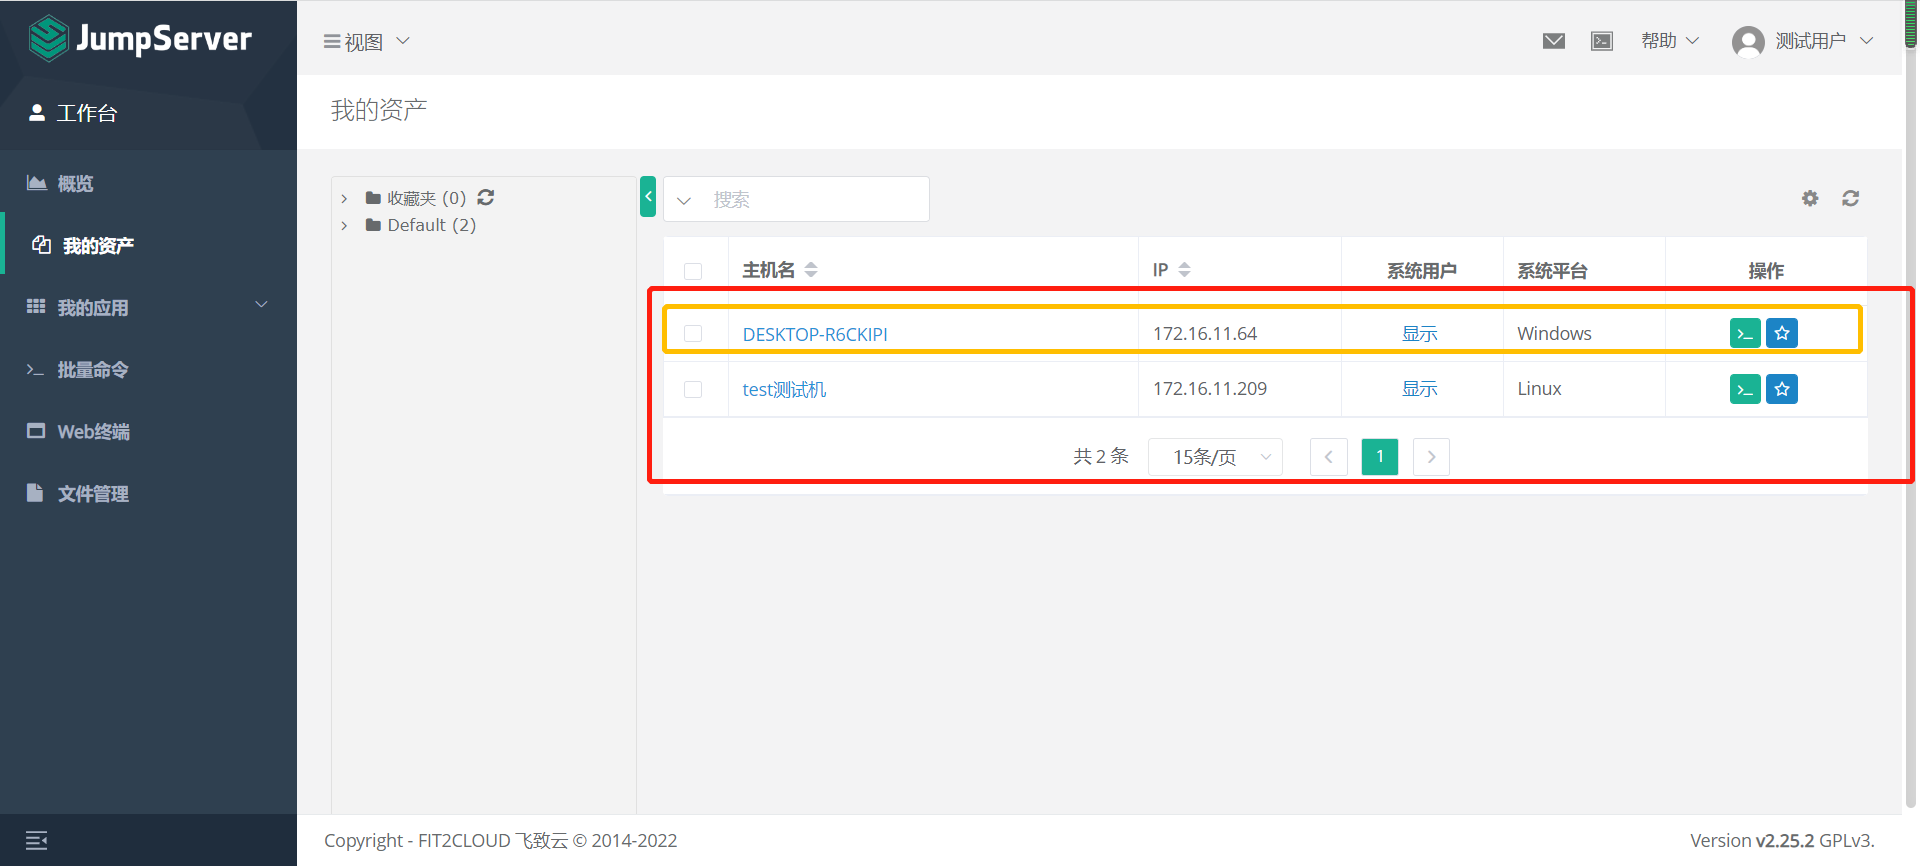Select the DESKTOP-R6CKIPI row checkbox
Viewport: 1920px width, 866px height.
(693, 333)
